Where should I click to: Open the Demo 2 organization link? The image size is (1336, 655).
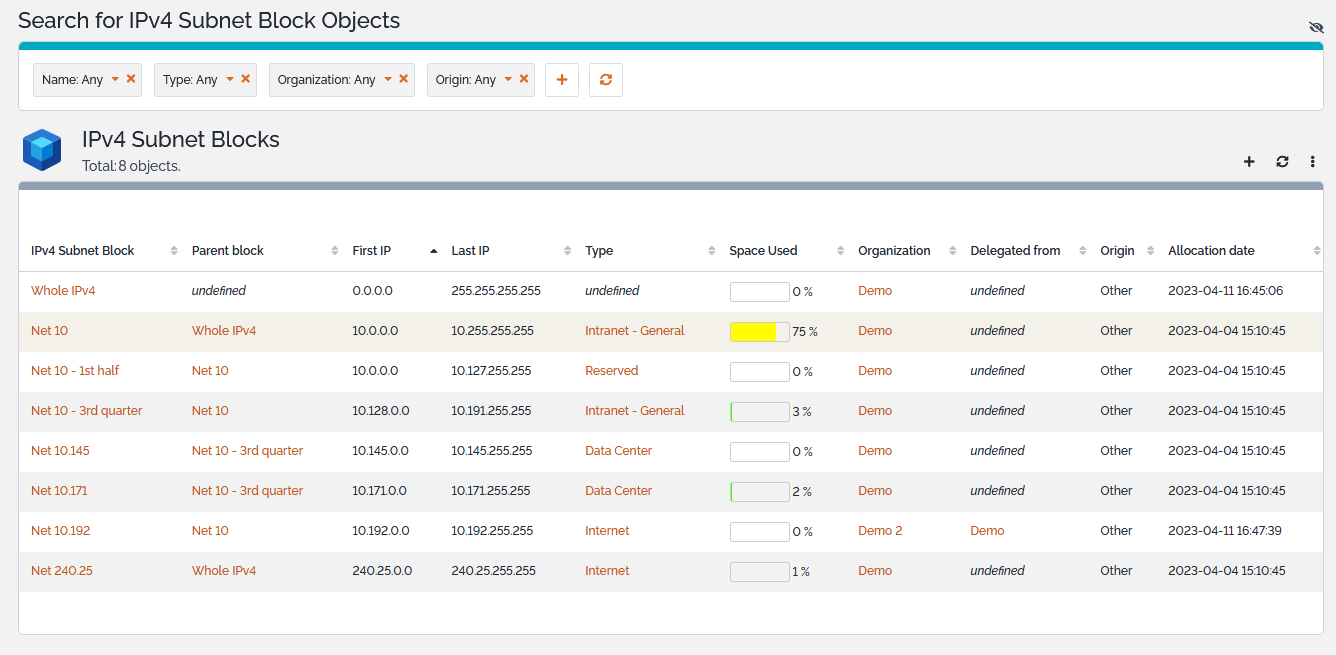(x=880, y=531)
